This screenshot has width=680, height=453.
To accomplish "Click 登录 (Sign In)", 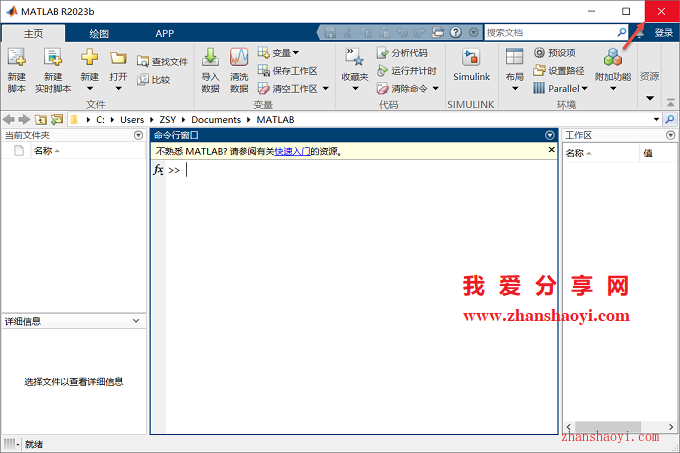I will [664, 33].
